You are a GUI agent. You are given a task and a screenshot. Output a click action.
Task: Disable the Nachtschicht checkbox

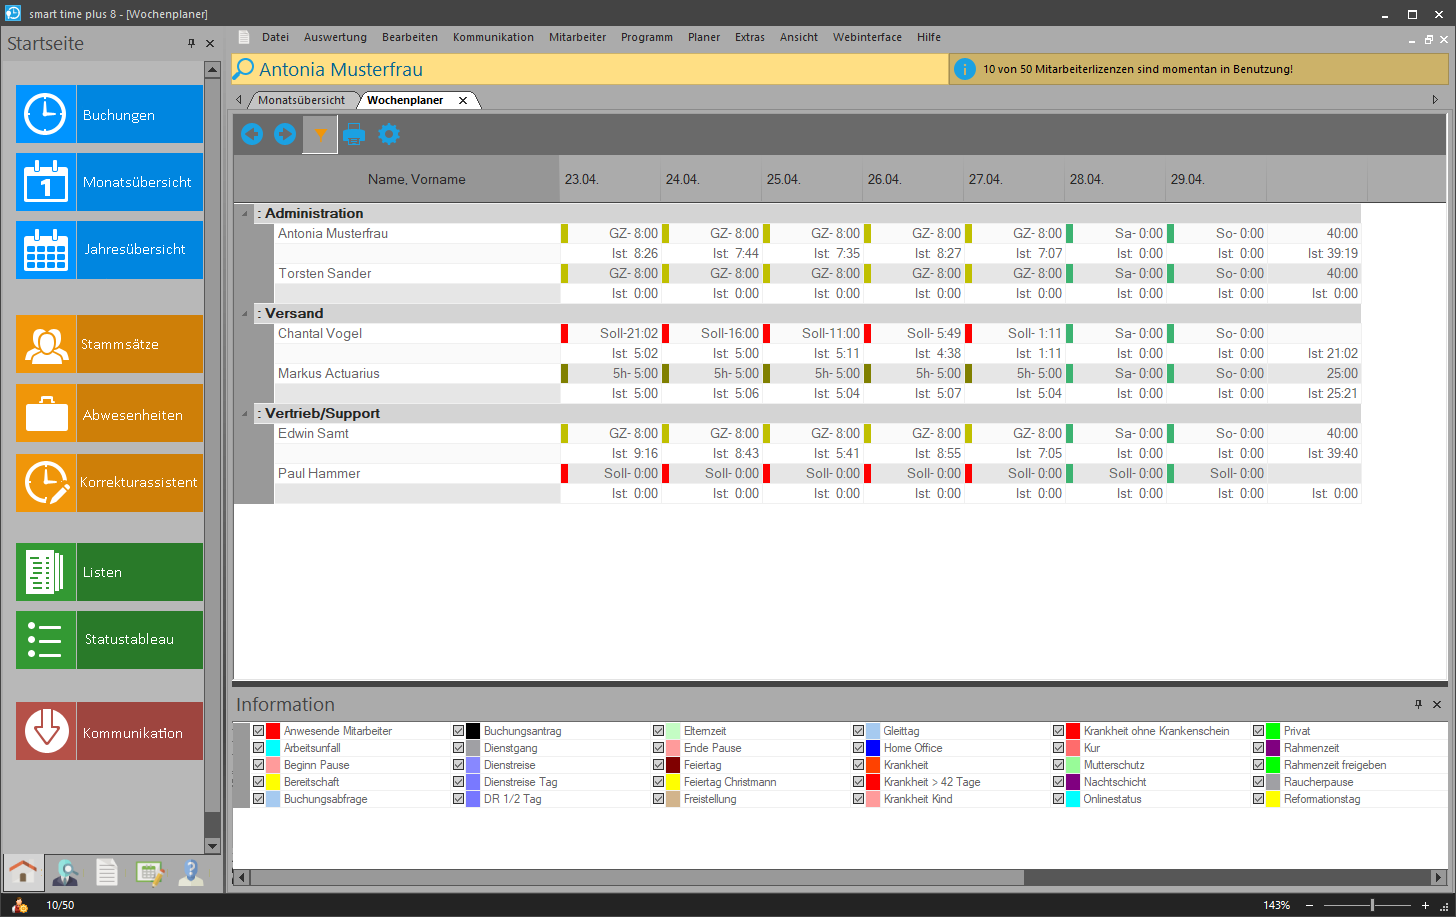click(1059, 782)
